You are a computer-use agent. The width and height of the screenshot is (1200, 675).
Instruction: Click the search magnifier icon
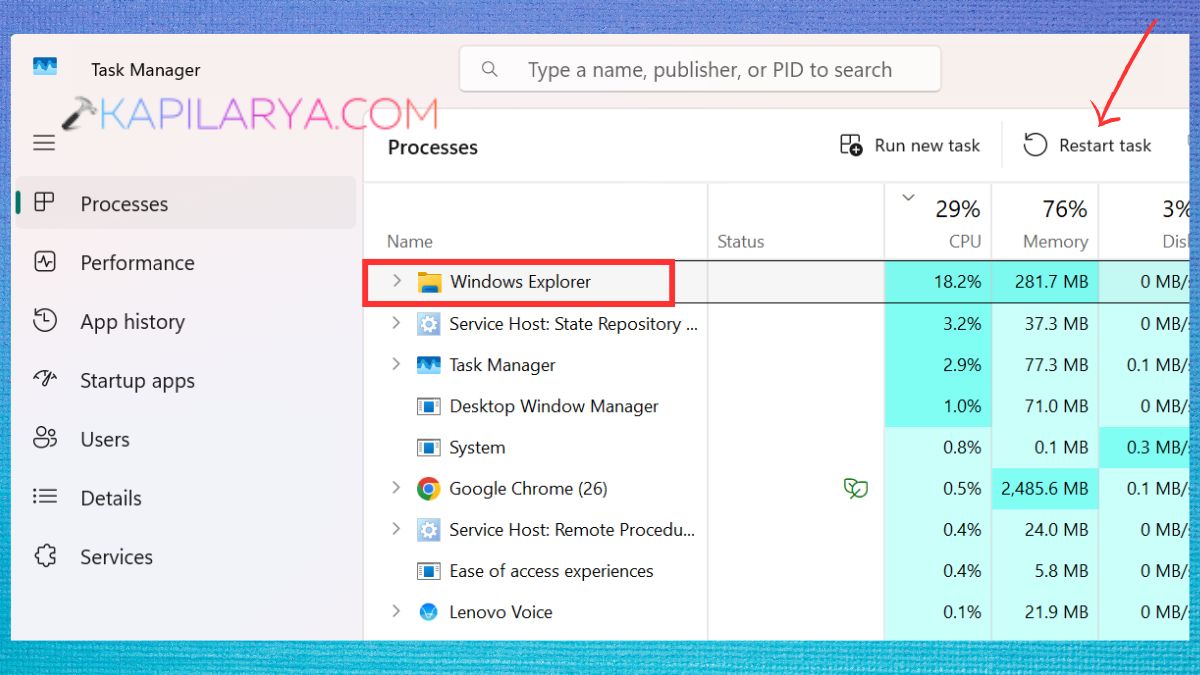point(490,69)
